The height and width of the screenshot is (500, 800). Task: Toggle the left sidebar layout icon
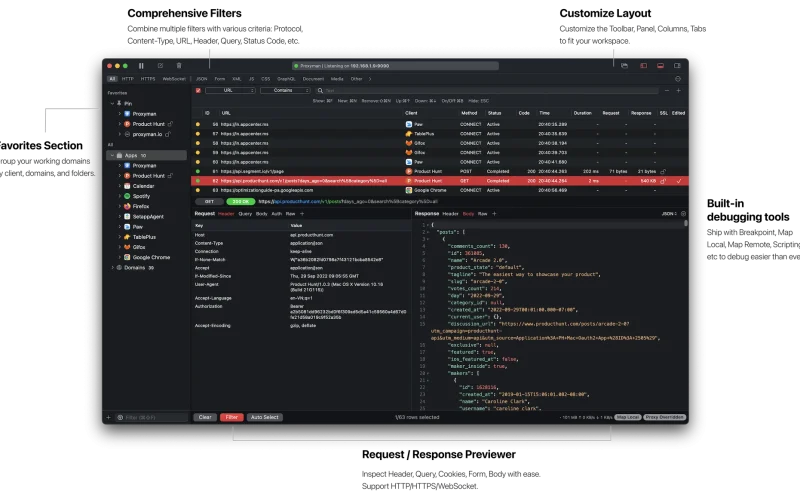point(643,66)
